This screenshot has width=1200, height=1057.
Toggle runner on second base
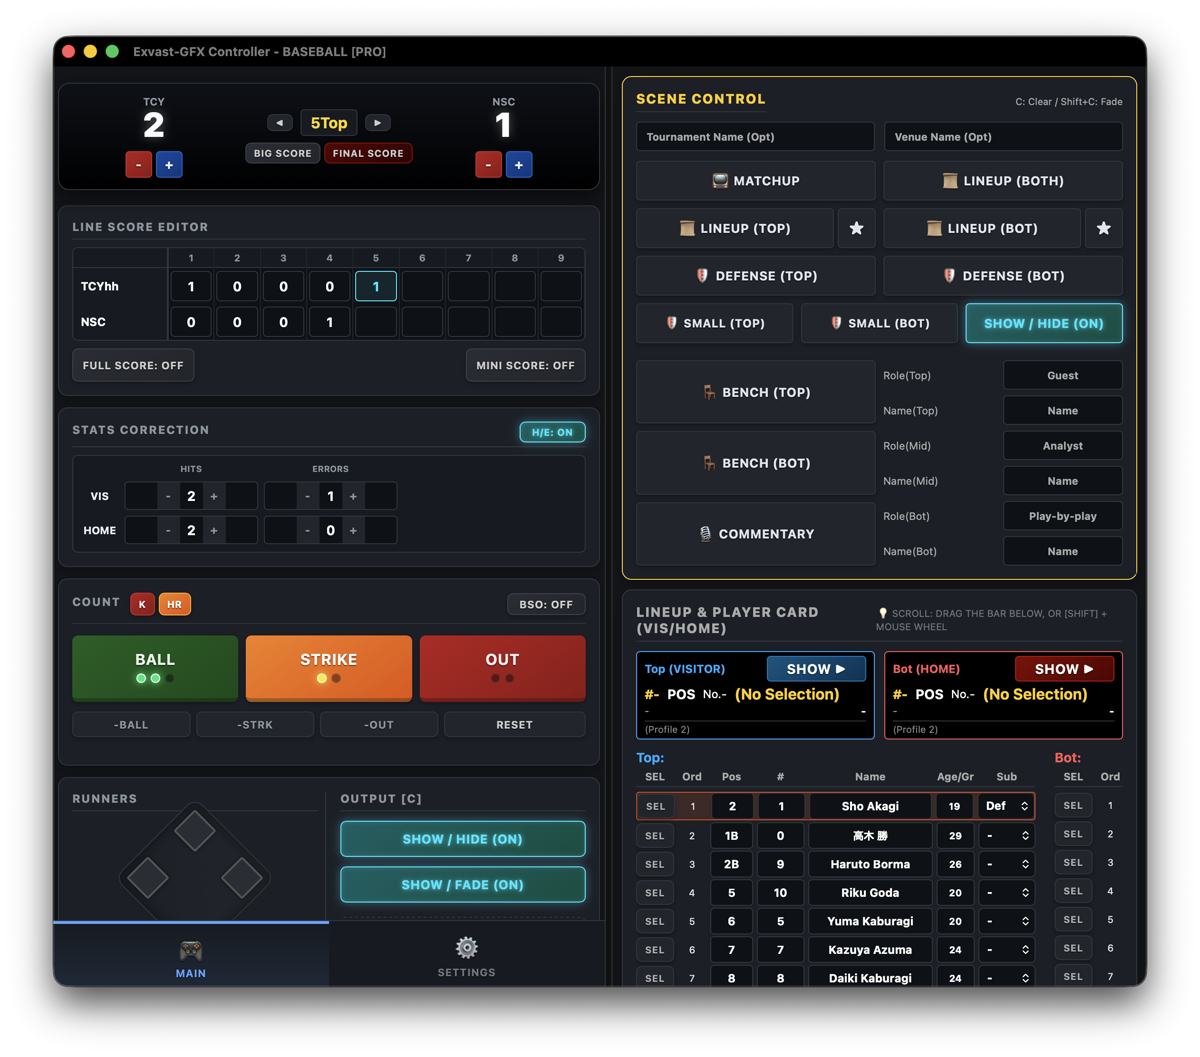click(195, 830)
